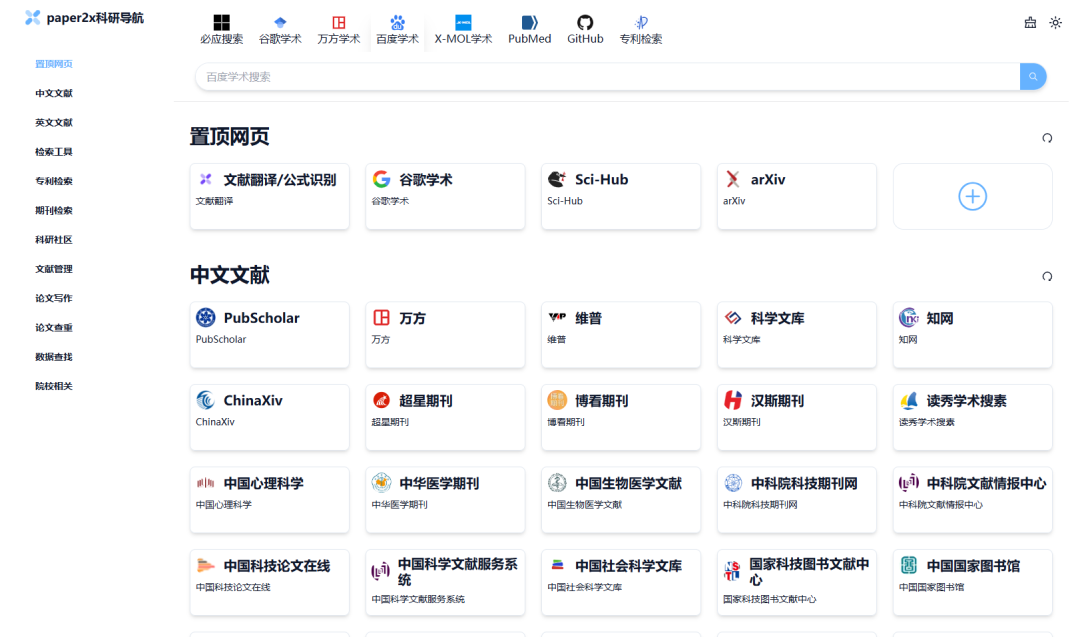This screenshot has width=1080, height=637.
Task: Open GitHub via its toolbar icon
Action: 585,28
